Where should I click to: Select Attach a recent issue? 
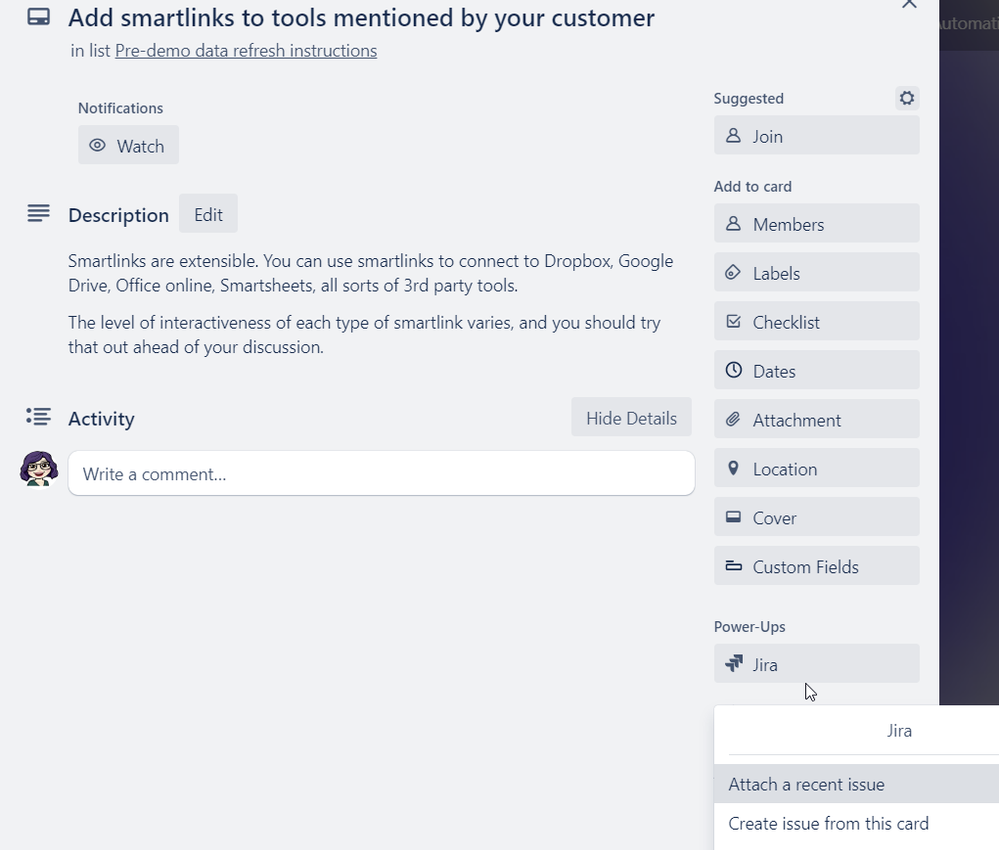[806, 785]
